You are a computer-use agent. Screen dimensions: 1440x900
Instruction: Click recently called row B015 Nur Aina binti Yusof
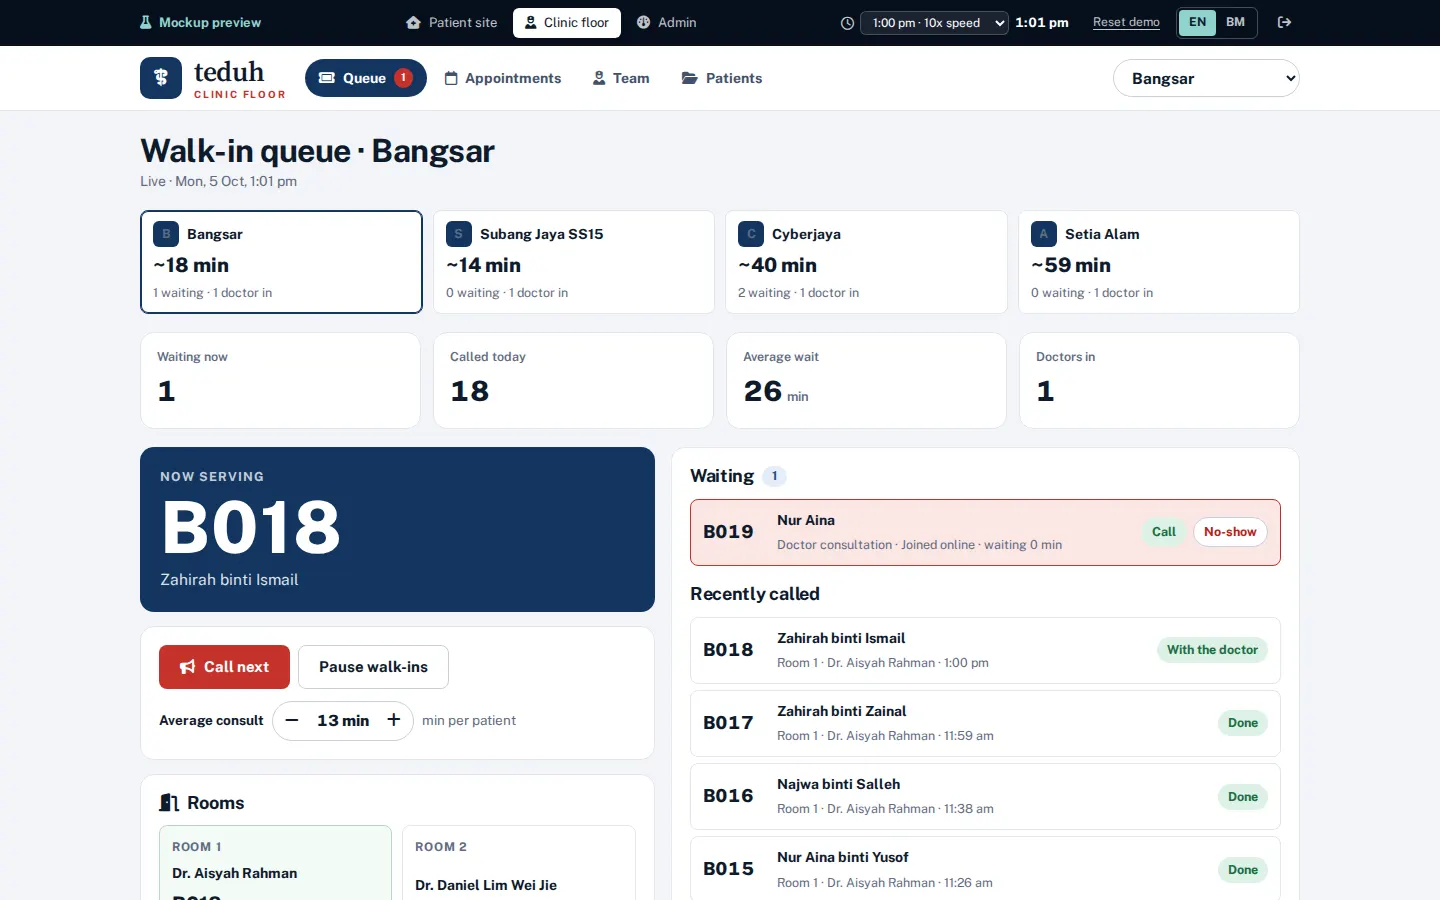point(985,869)
